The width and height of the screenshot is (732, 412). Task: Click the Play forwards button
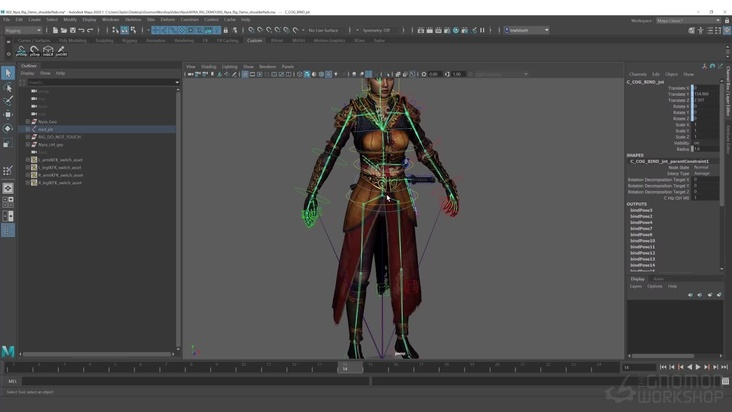click(x=698, y=368)
